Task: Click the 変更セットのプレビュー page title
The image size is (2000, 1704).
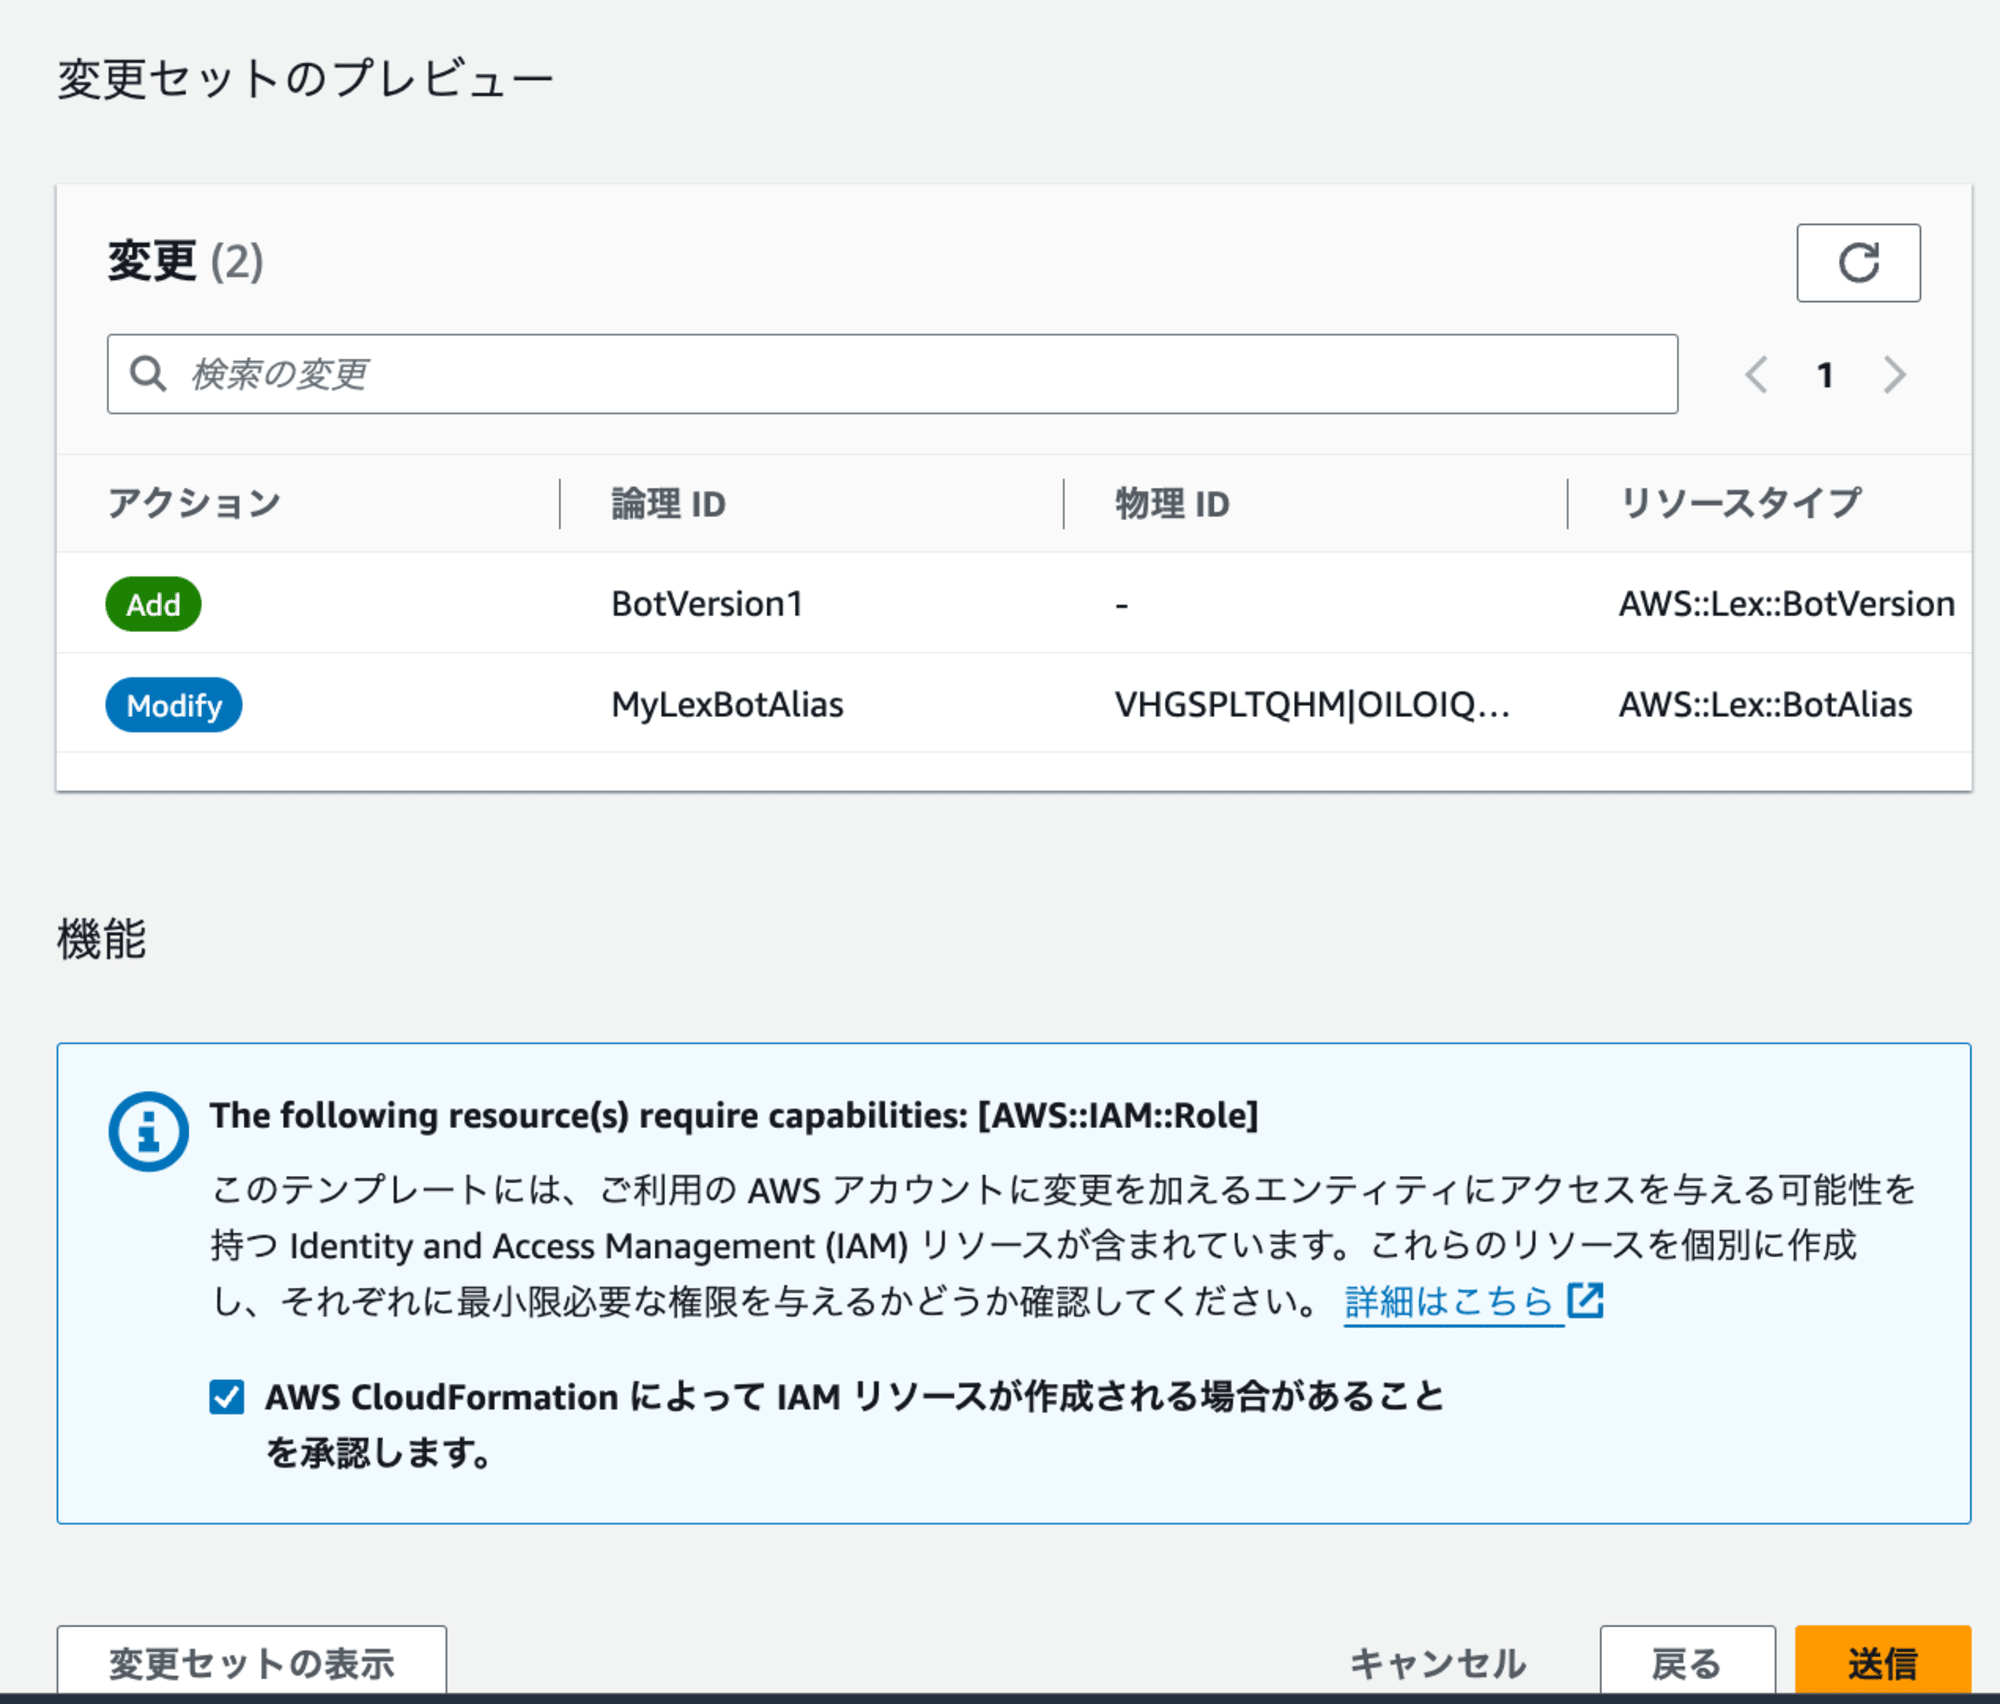Action: coord(305,79)
